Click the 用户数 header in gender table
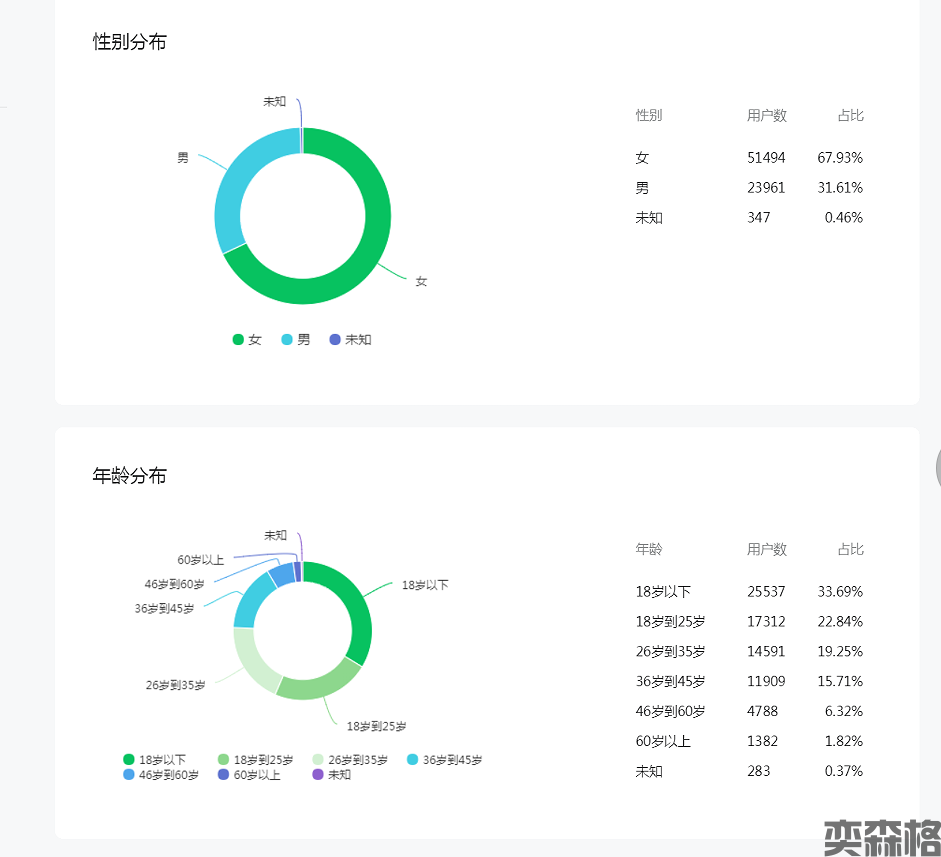941x857 pixels. click(x=766, y=116)
